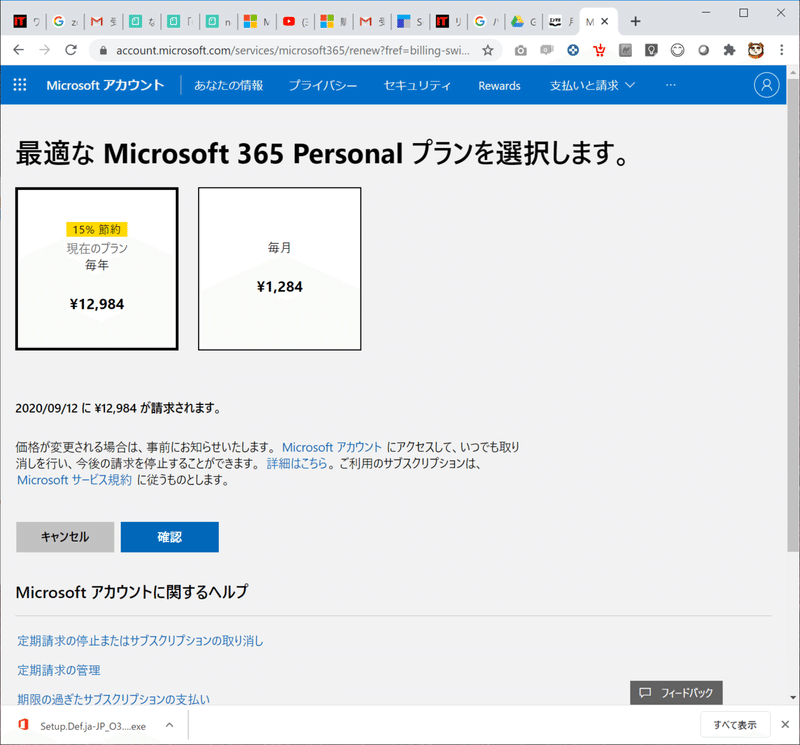Open the red shopping cart extension
Screen dimensions: 800x745
click(598, 50)
